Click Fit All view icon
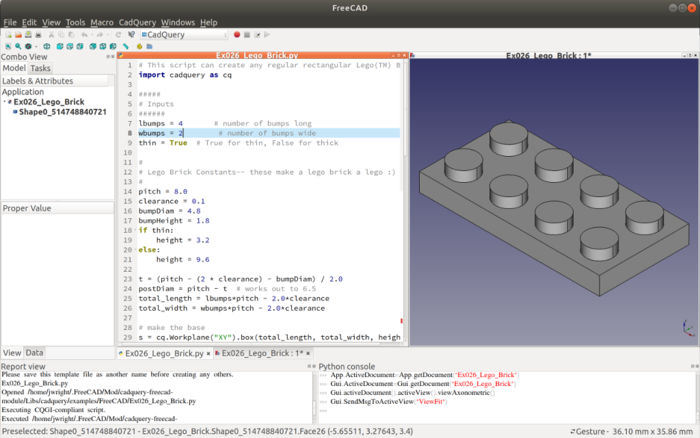The height and width of the screenshot is (438, 700). (x=7, y=46)
